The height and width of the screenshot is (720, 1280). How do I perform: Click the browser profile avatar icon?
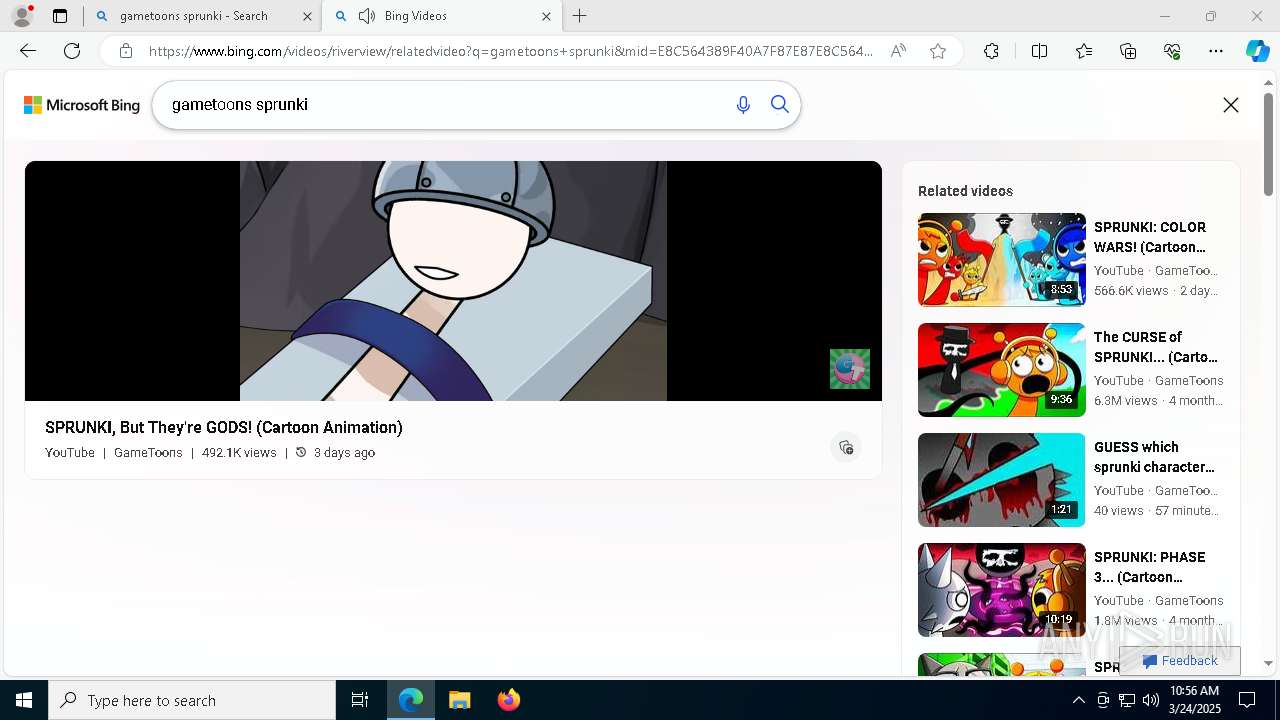pos(22,16)
